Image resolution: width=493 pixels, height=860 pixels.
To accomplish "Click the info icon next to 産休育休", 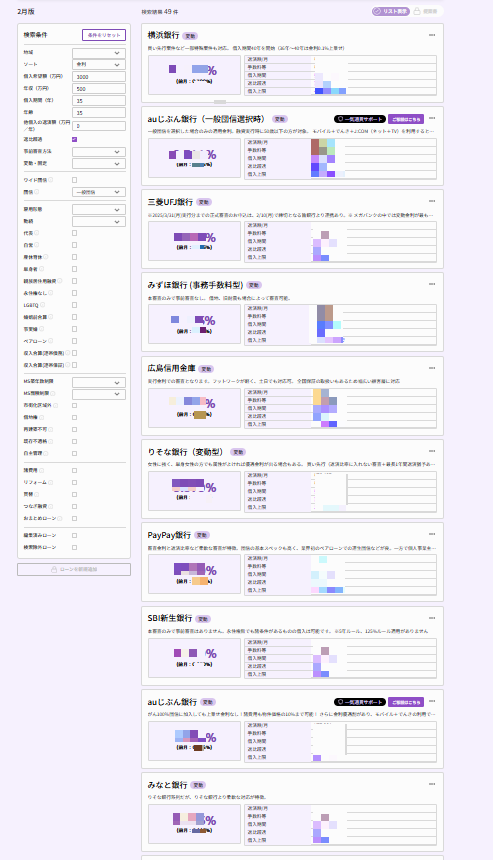I will [x=46, y=257].
